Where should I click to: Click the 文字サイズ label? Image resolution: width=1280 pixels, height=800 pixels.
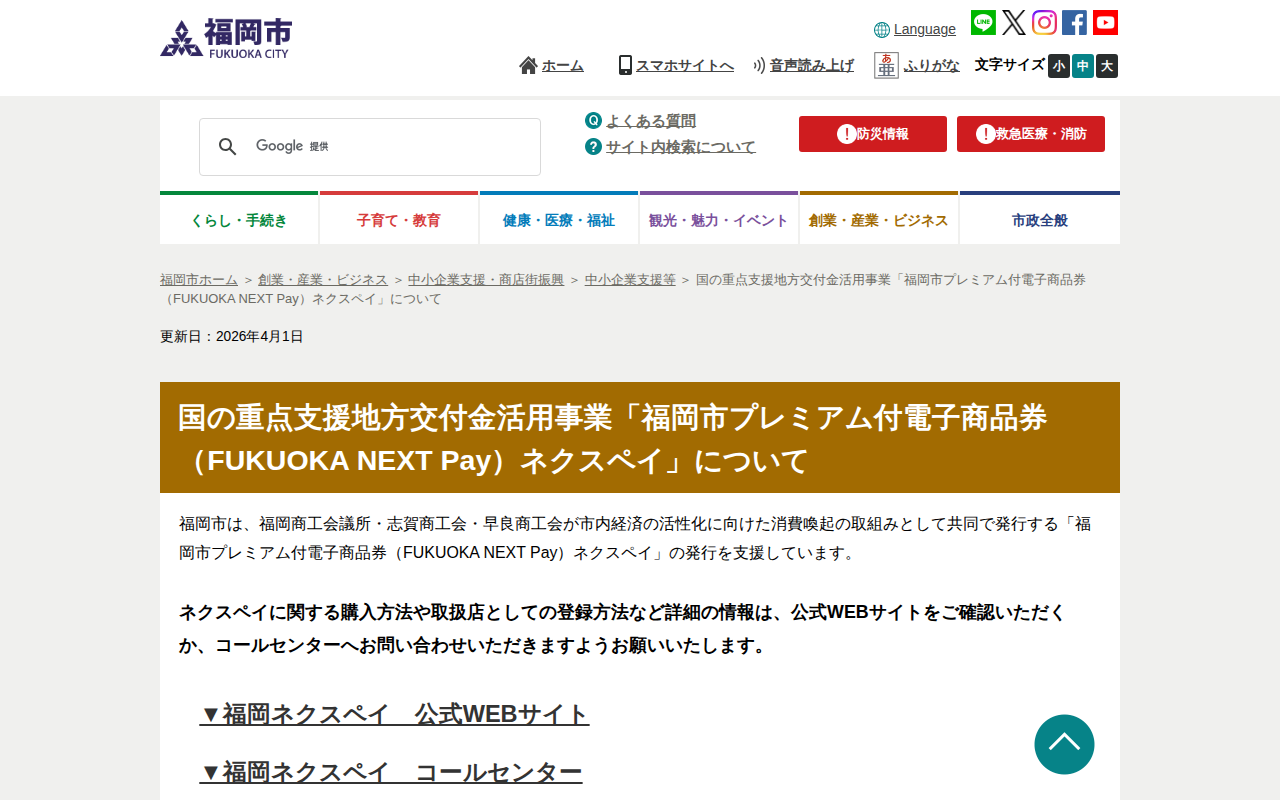[x=1010, y=65]
